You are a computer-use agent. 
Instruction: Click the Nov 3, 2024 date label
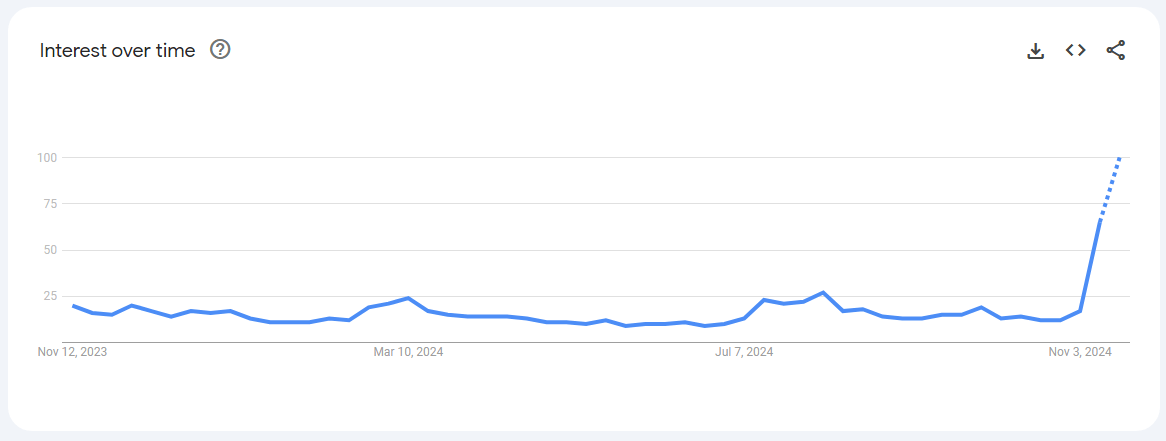1080,352
